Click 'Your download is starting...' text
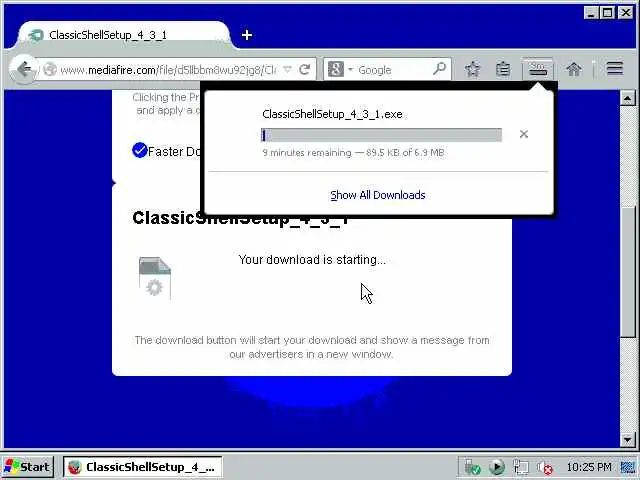Viewport: 640px width, 480px height. coord(312,260)
